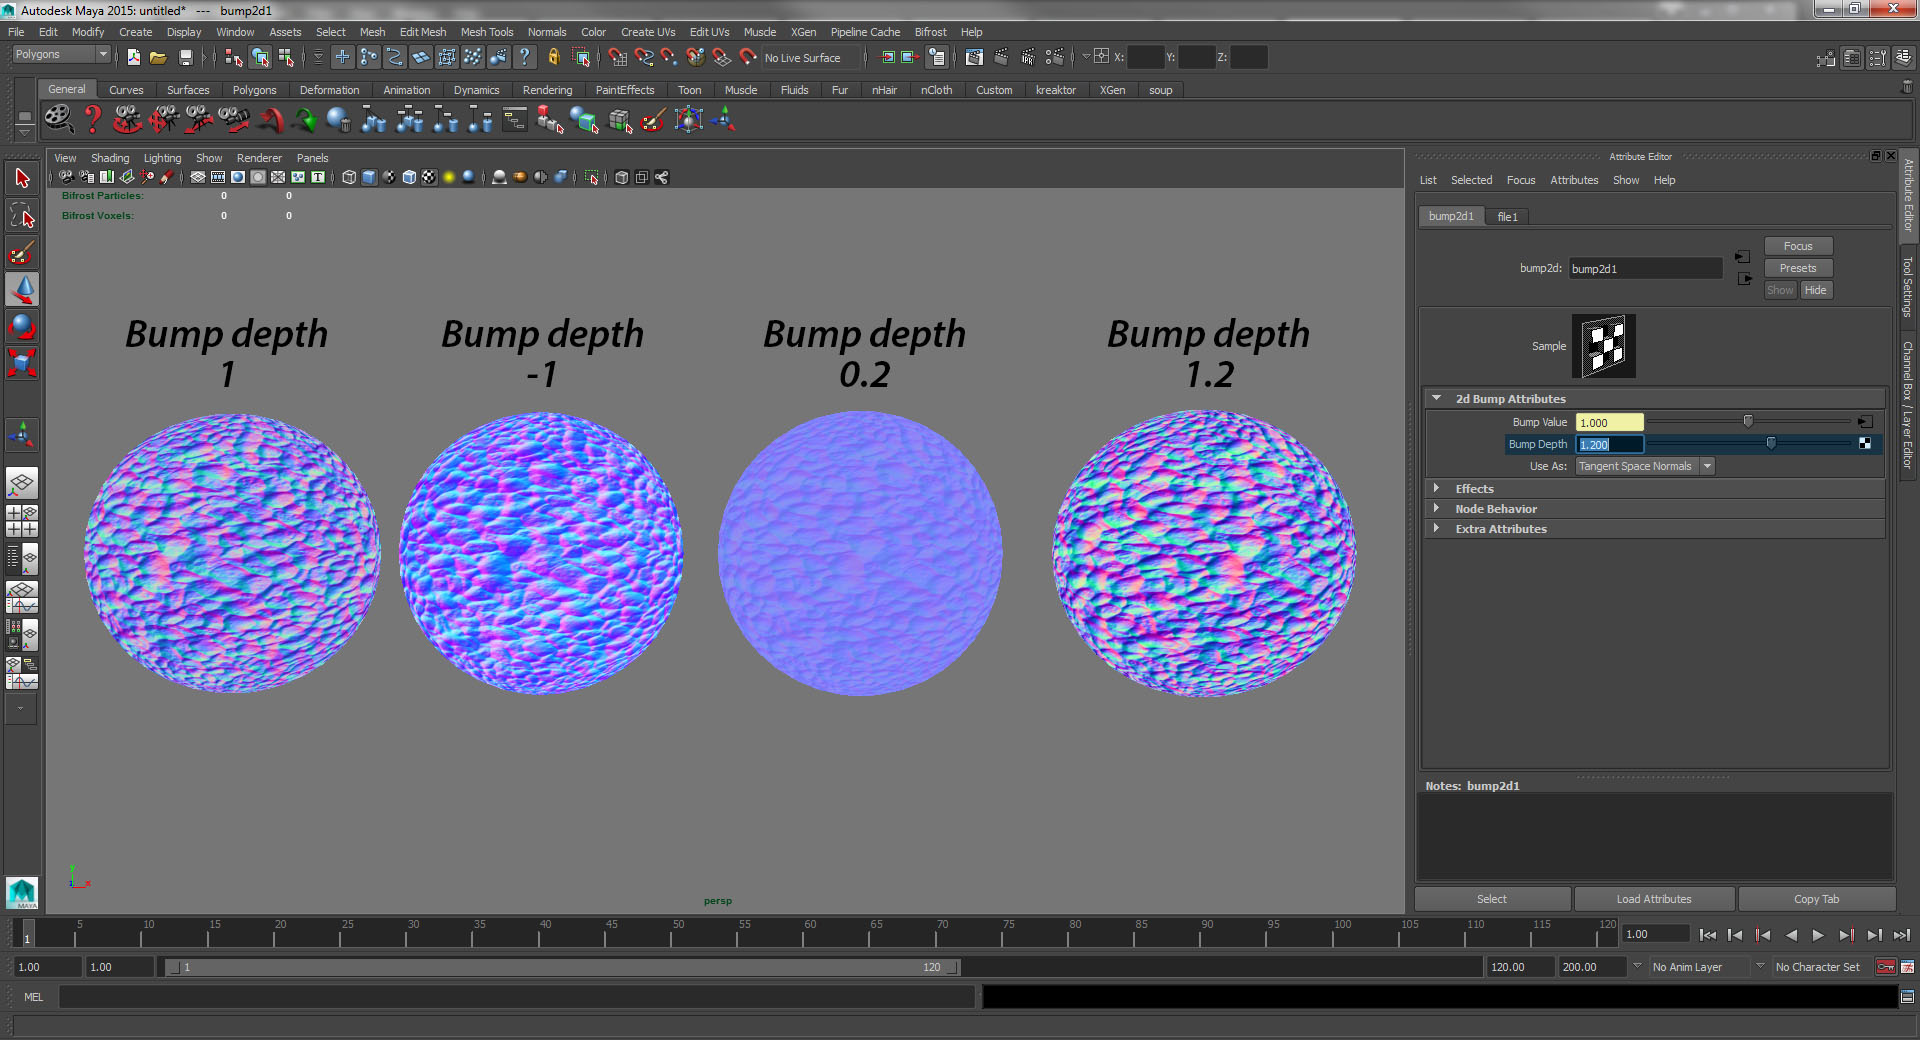Image resolution: width=1920 pixels, height=1040 pixels.
Task: Open the file1 tab in the Attribute Editor
Action: [x=1508, y=216]
